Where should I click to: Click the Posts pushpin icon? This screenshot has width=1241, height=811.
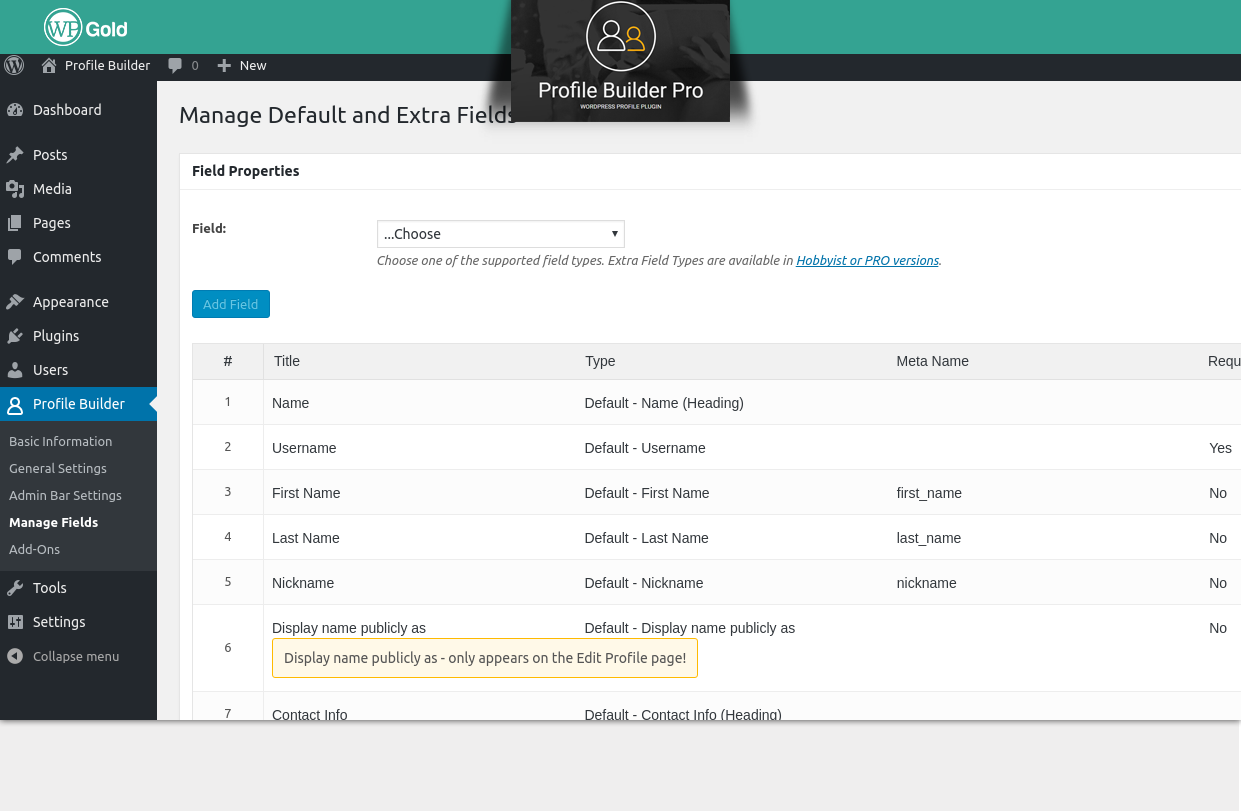15,155
